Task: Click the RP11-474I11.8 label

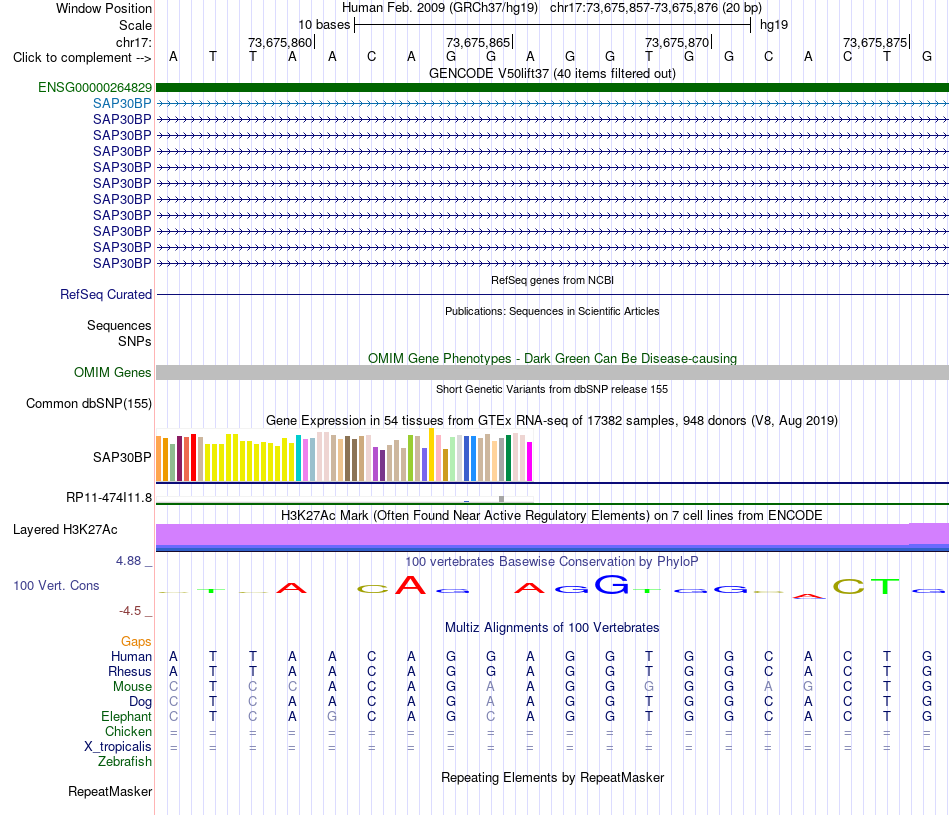Action: 108,497
